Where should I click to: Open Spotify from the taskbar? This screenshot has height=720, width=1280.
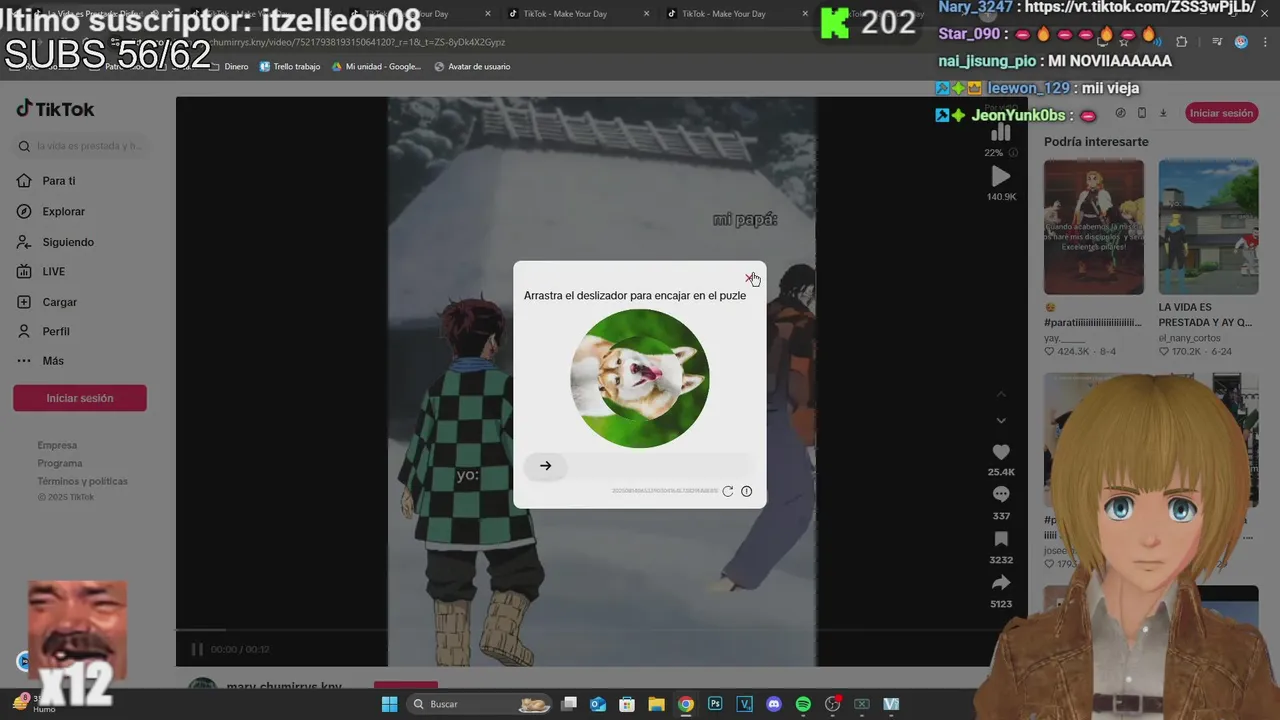[x=803, y=704]
